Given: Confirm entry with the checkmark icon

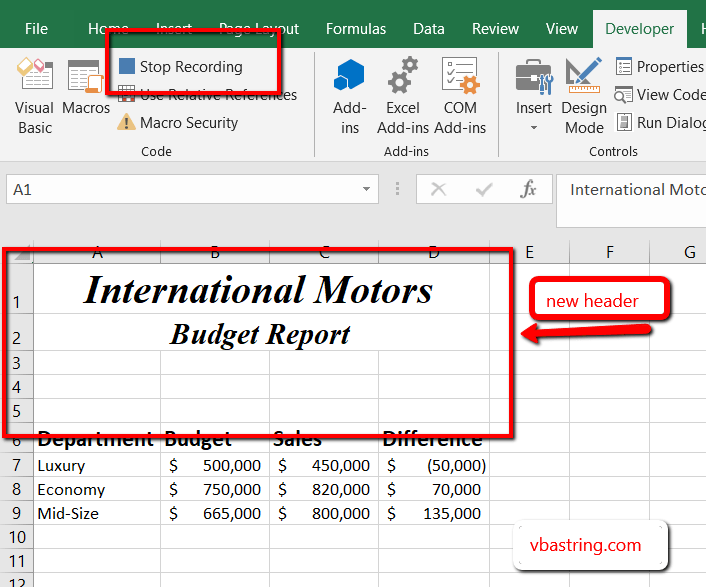Looking at the screenshot, I should tap(484, 190).
